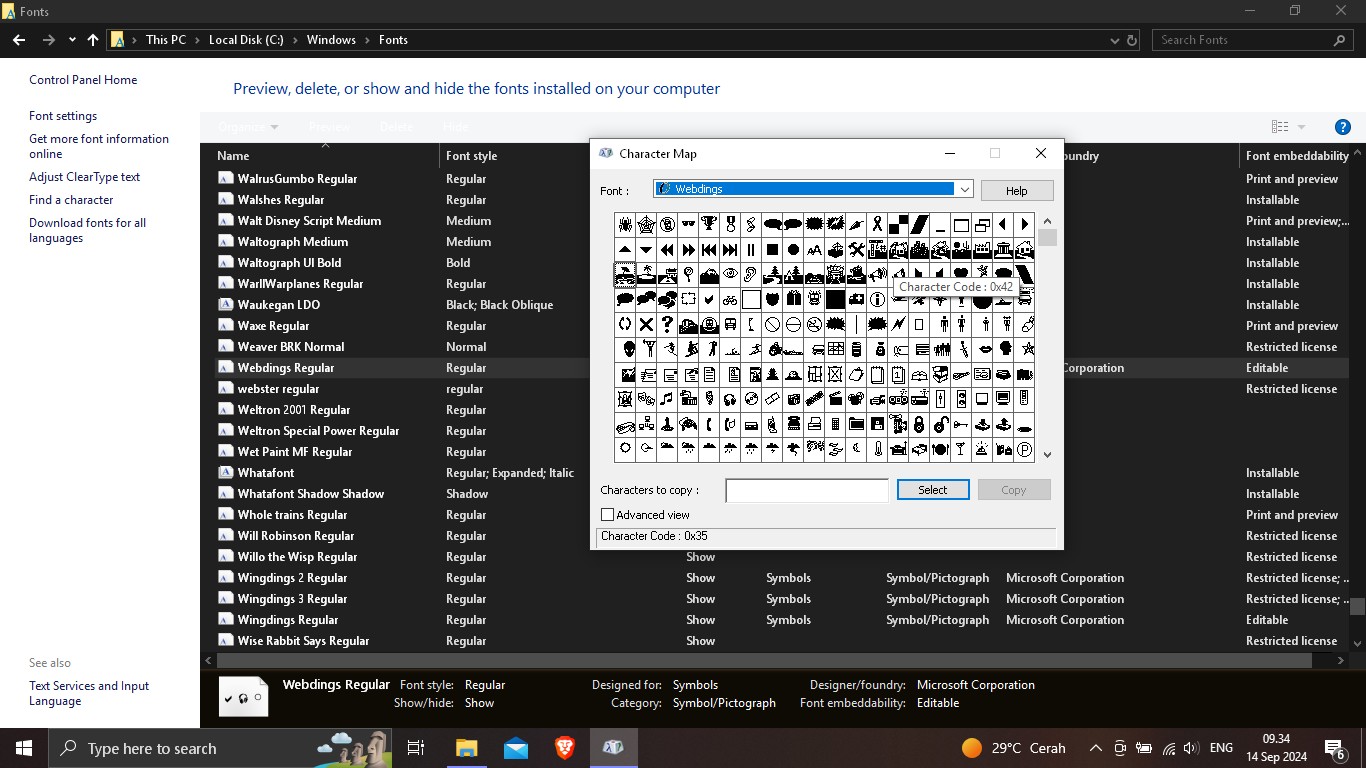Open the recent locations chevron
Image resolution: width=1366 pixels, height=768 pixels.
pos(72,40)
